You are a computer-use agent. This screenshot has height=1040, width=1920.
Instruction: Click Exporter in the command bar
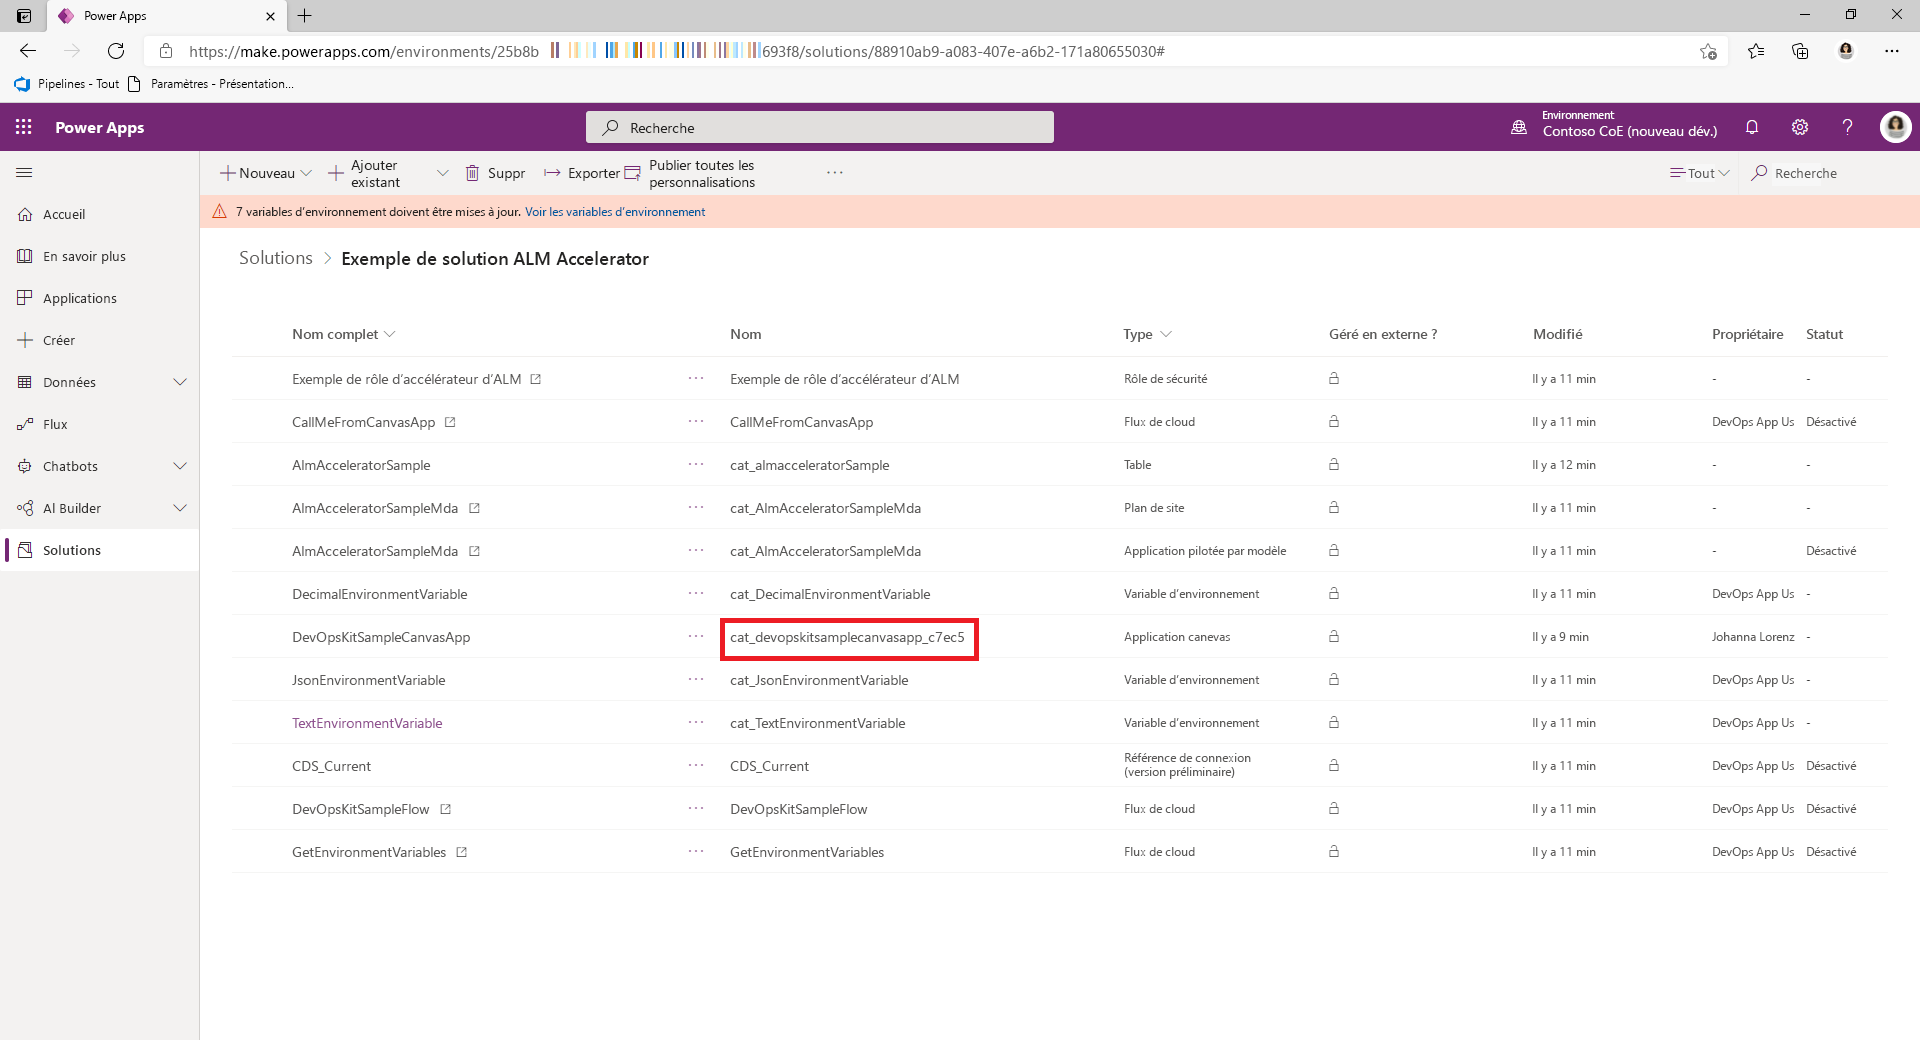(582, 173)
